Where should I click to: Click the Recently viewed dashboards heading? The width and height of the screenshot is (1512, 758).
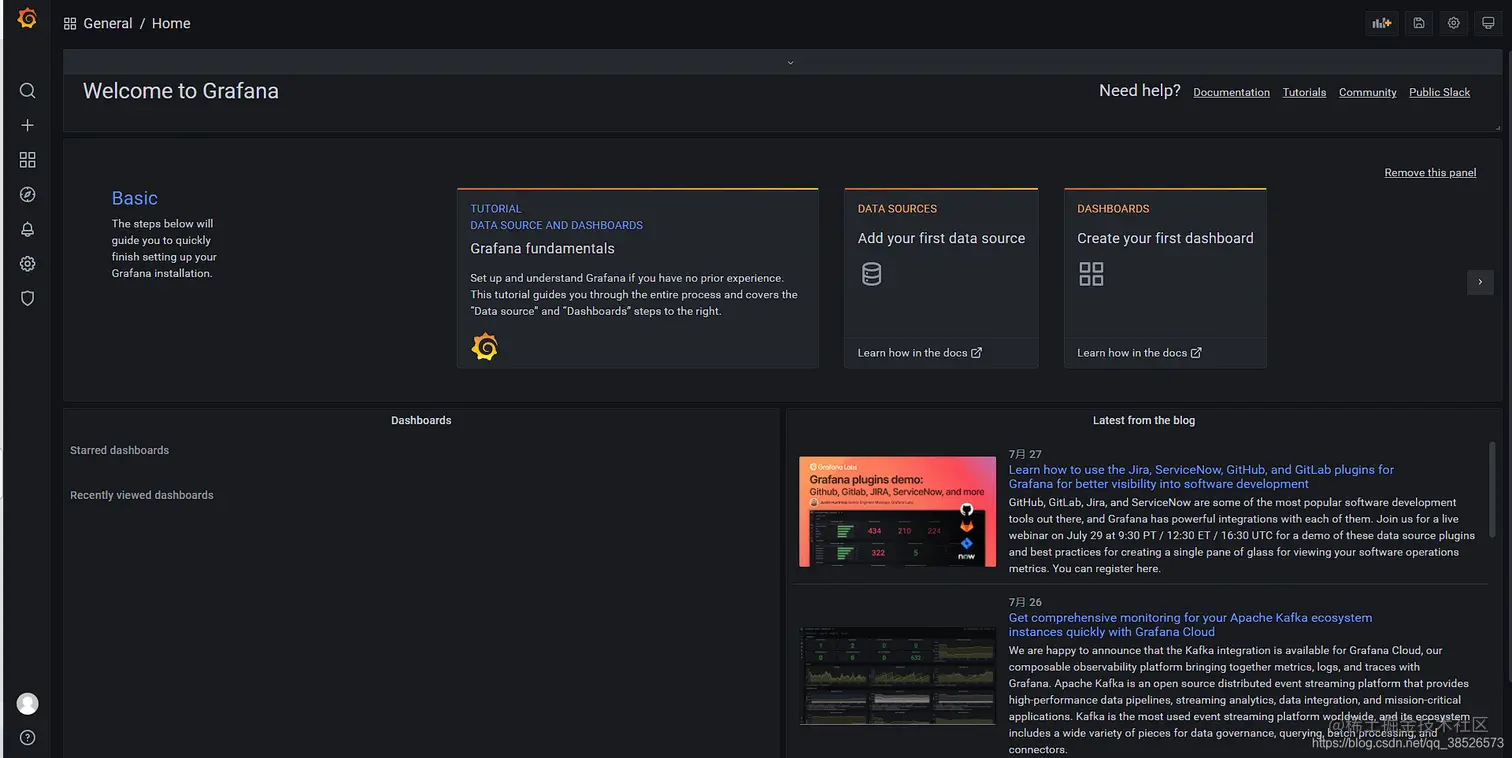[x=142, y=496]
